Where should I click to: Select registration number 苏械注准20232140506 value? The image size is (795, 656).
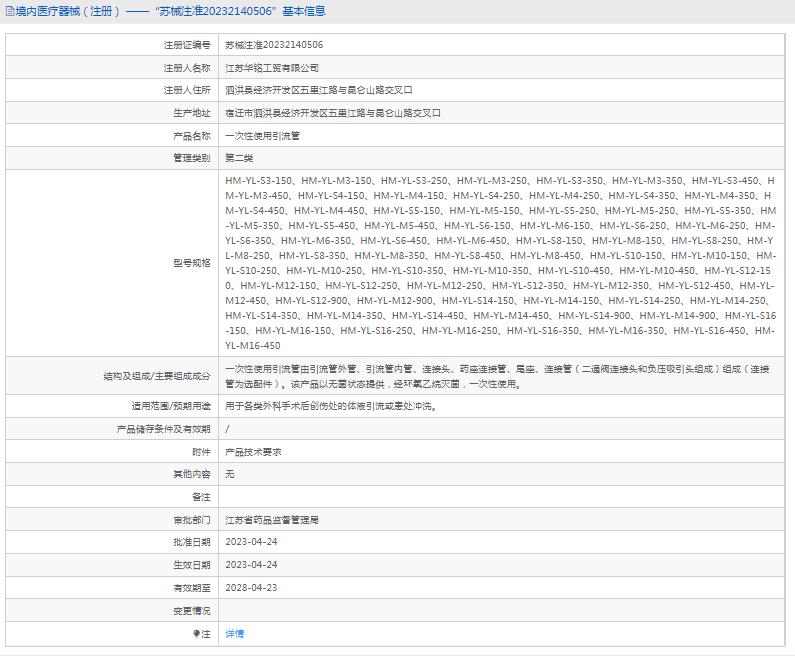click(274, 45)
